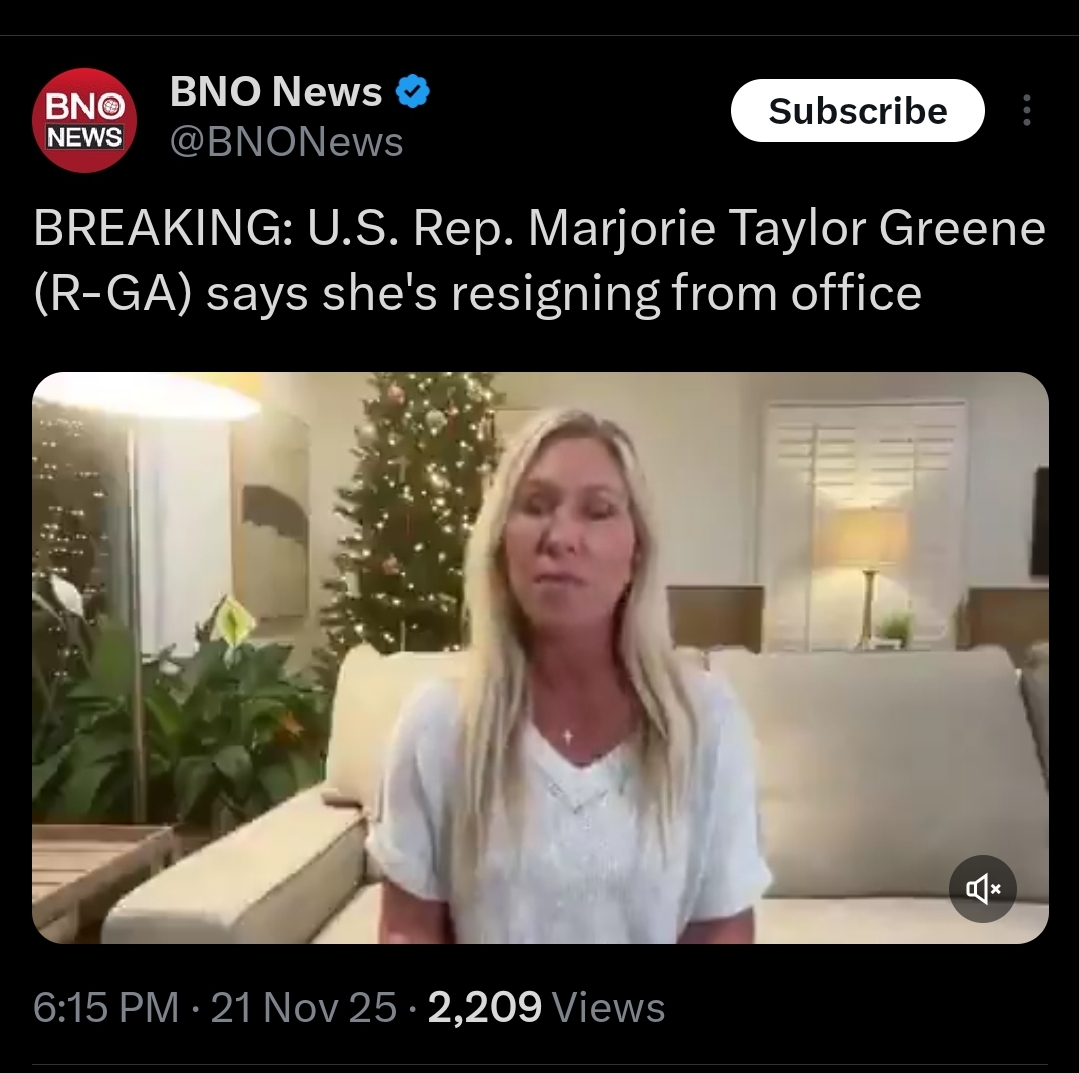Screen dimensions: 1079x1073
Task: Open the BNO News round profile avatar
Action: pos(84,120)
